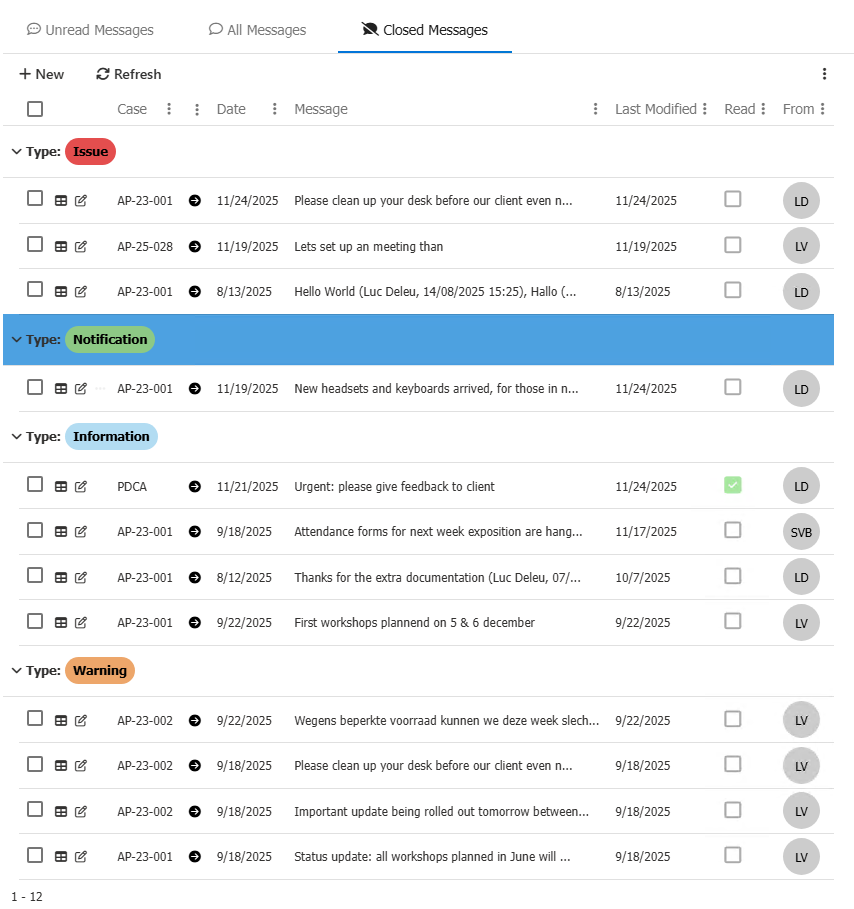The image size is (854, 909).
Task: Click arrow icon in 'Hello World' row
Action: 195,292
